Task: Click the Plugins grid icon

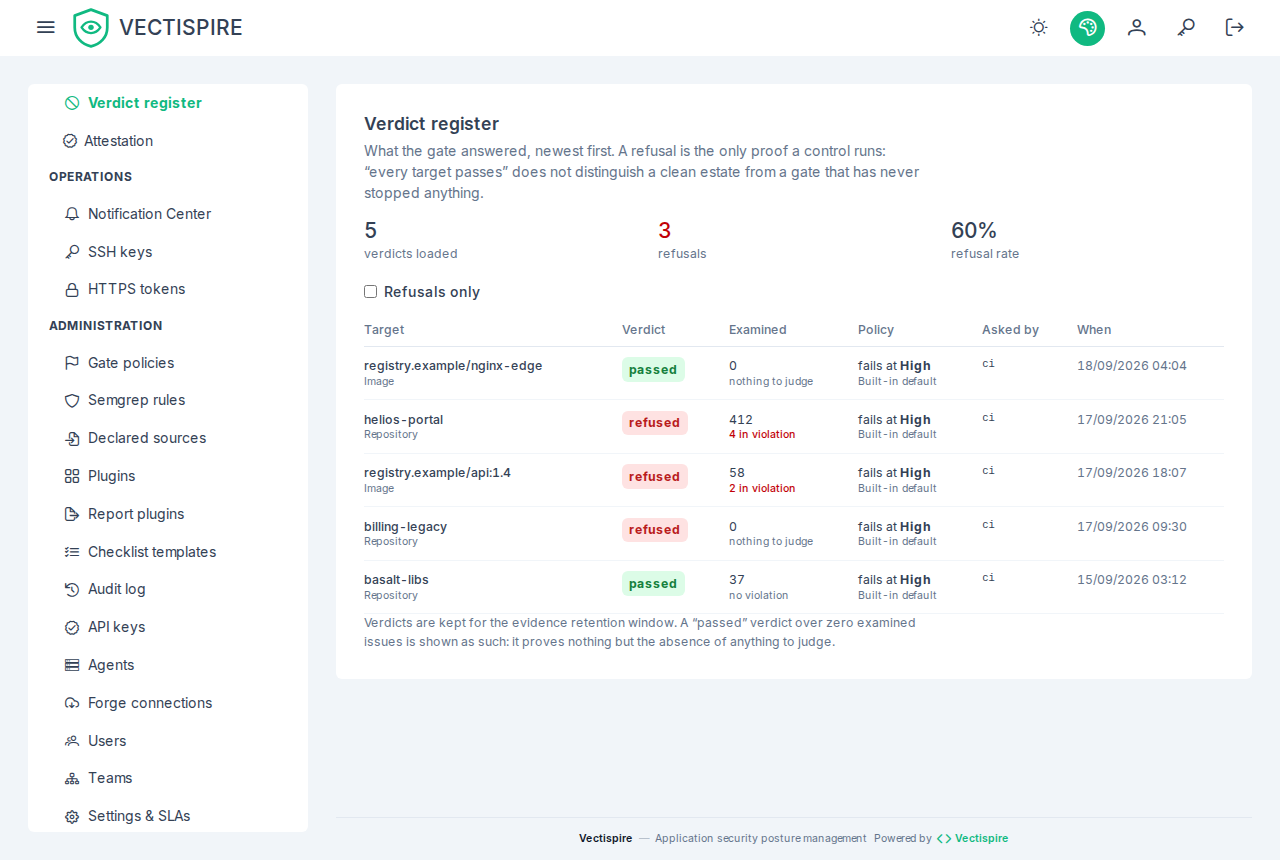Action: [72, 476]
